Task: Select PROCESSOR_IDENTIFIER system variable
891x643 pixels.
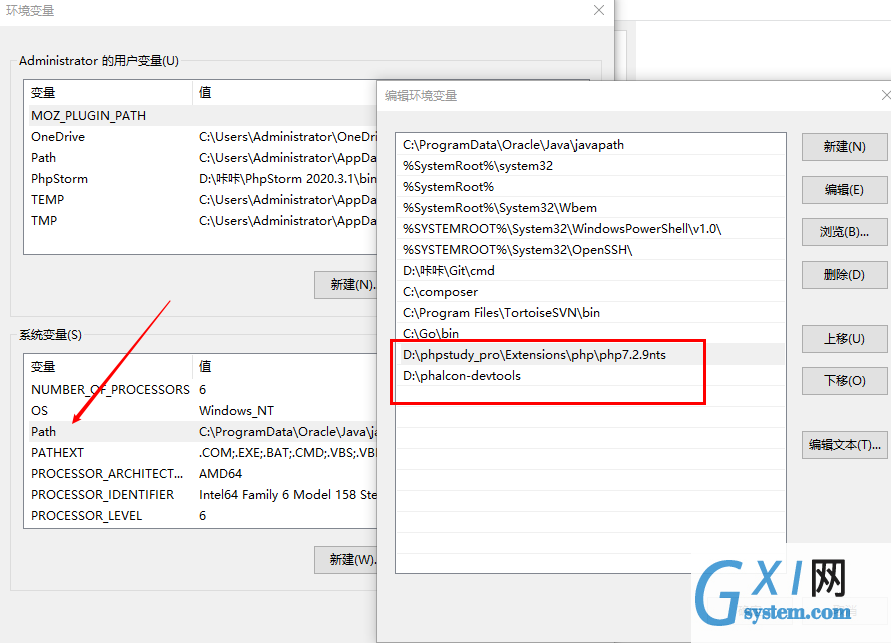Action: pos(202,495)
